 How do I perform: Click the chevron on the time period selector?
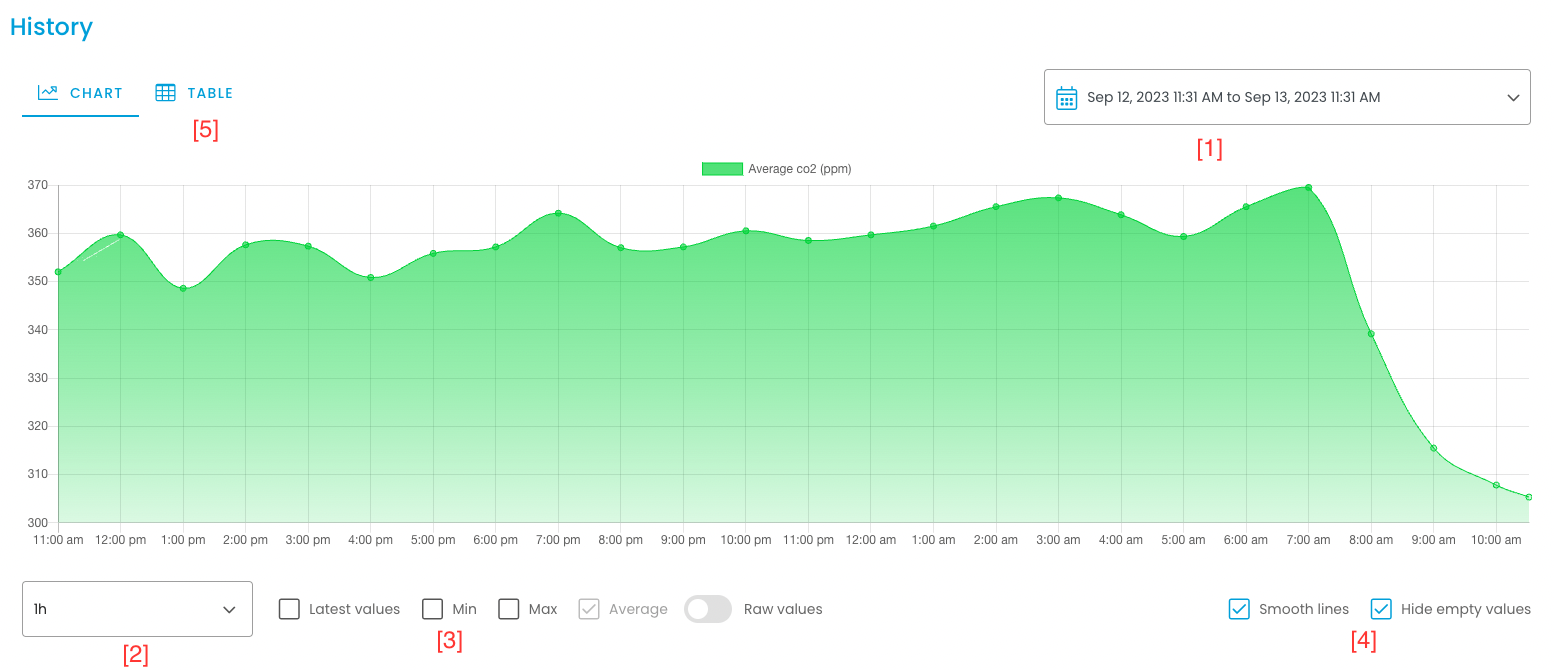point(1512,97)
